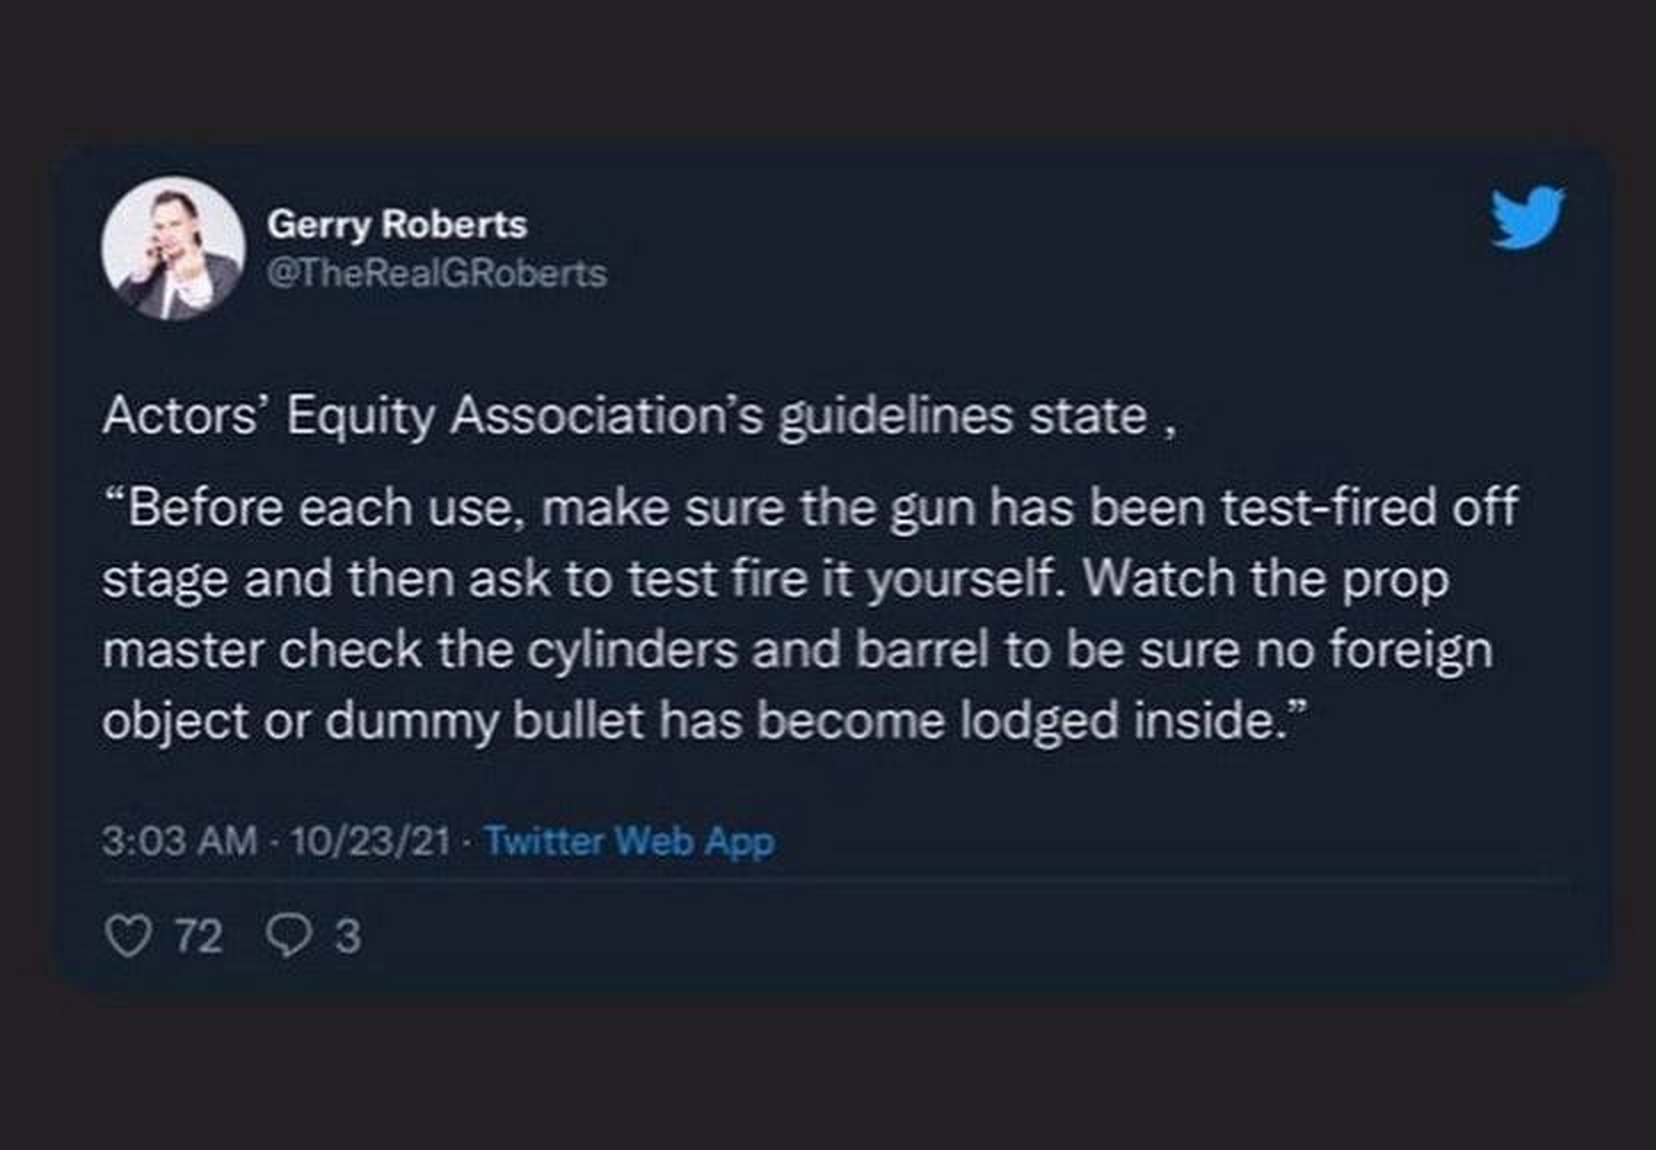Click the line starting "master check the cylinders"
The image size is (1656, 1150).
[797, 650]
